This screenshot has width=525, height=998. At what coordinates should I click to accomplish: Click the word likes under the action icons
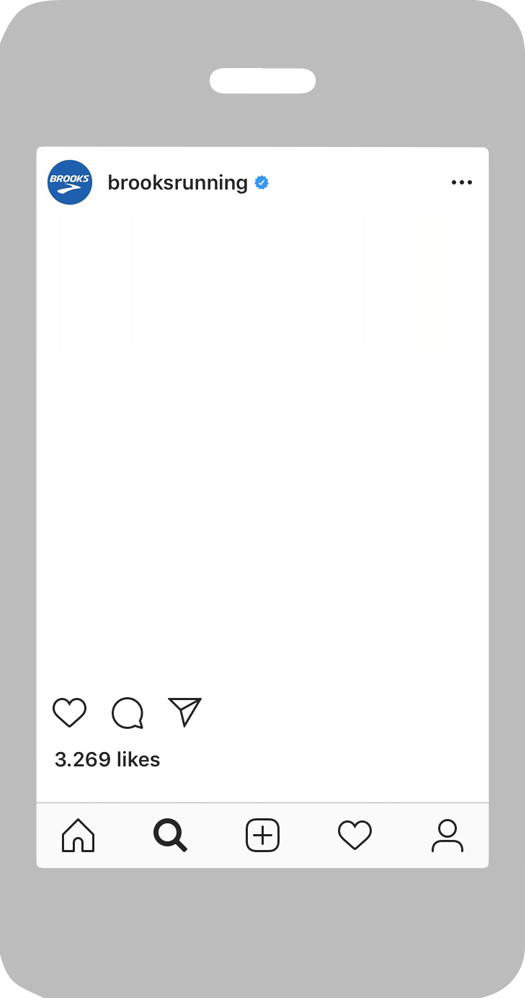click(138, 759)
